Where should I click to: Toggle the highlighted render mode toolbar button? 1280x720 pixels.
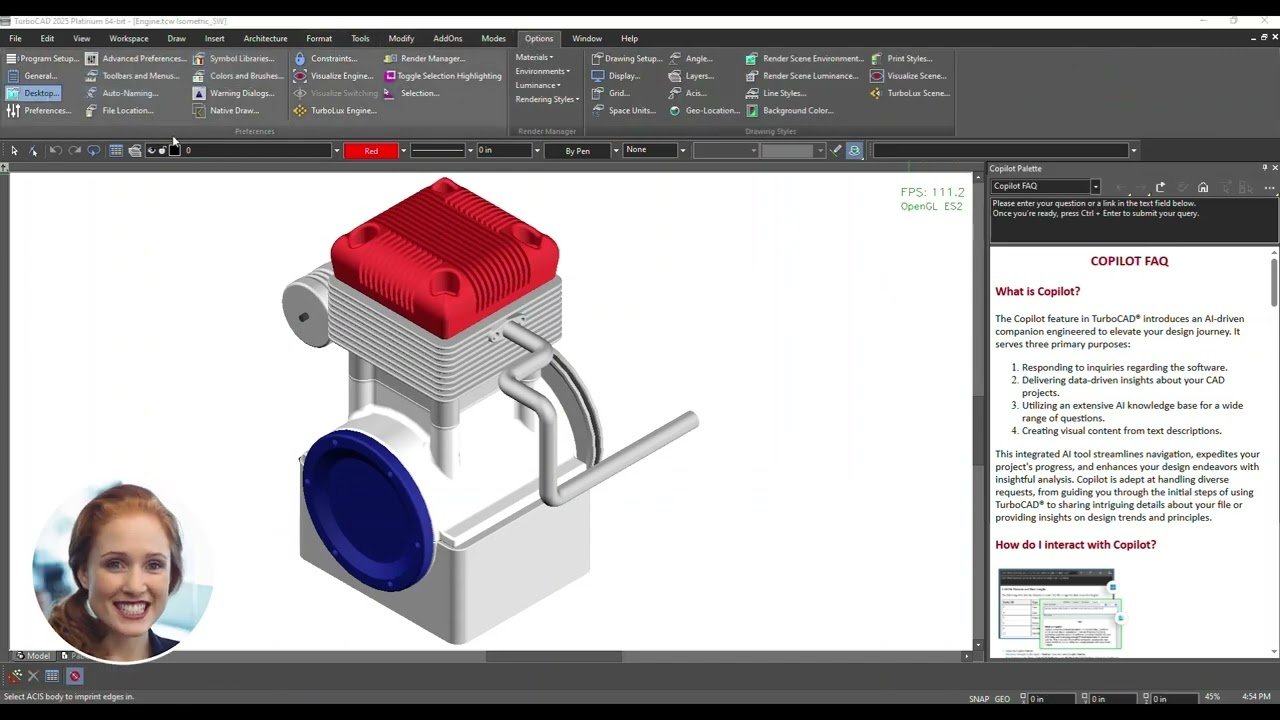tap(855, 150)
